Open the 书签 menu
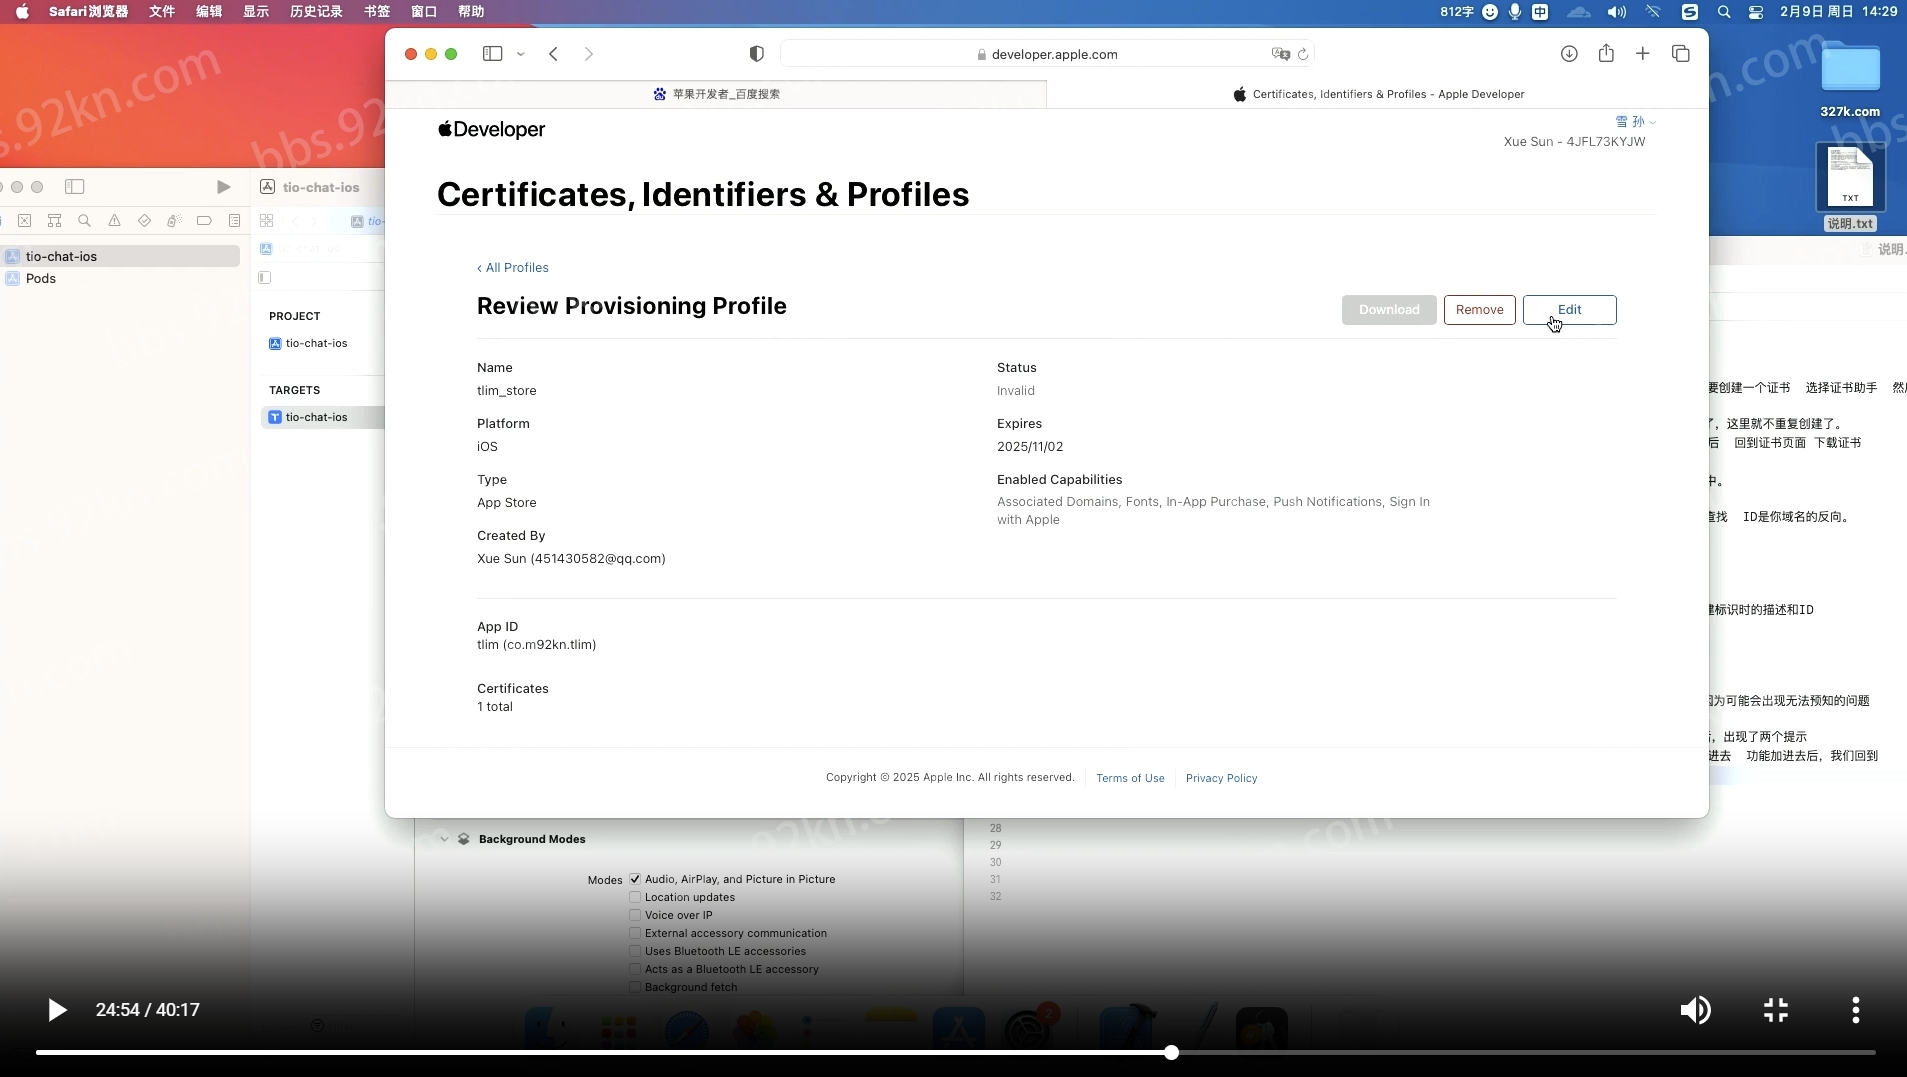1907x1077 pixels. pyautogui.click(x=377, y=12)
